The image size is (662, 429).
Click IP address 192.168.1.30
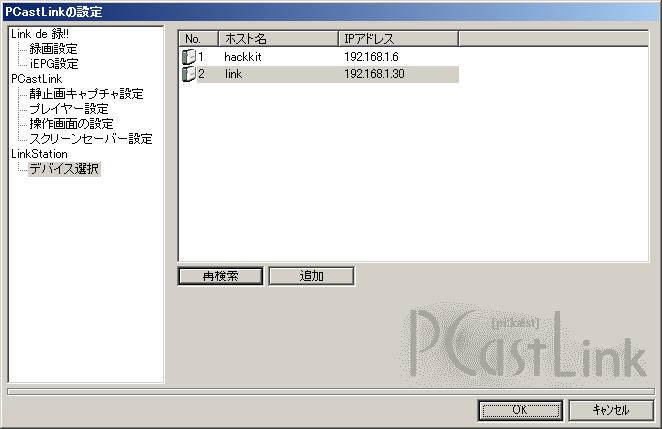click(x=374, y=74)
